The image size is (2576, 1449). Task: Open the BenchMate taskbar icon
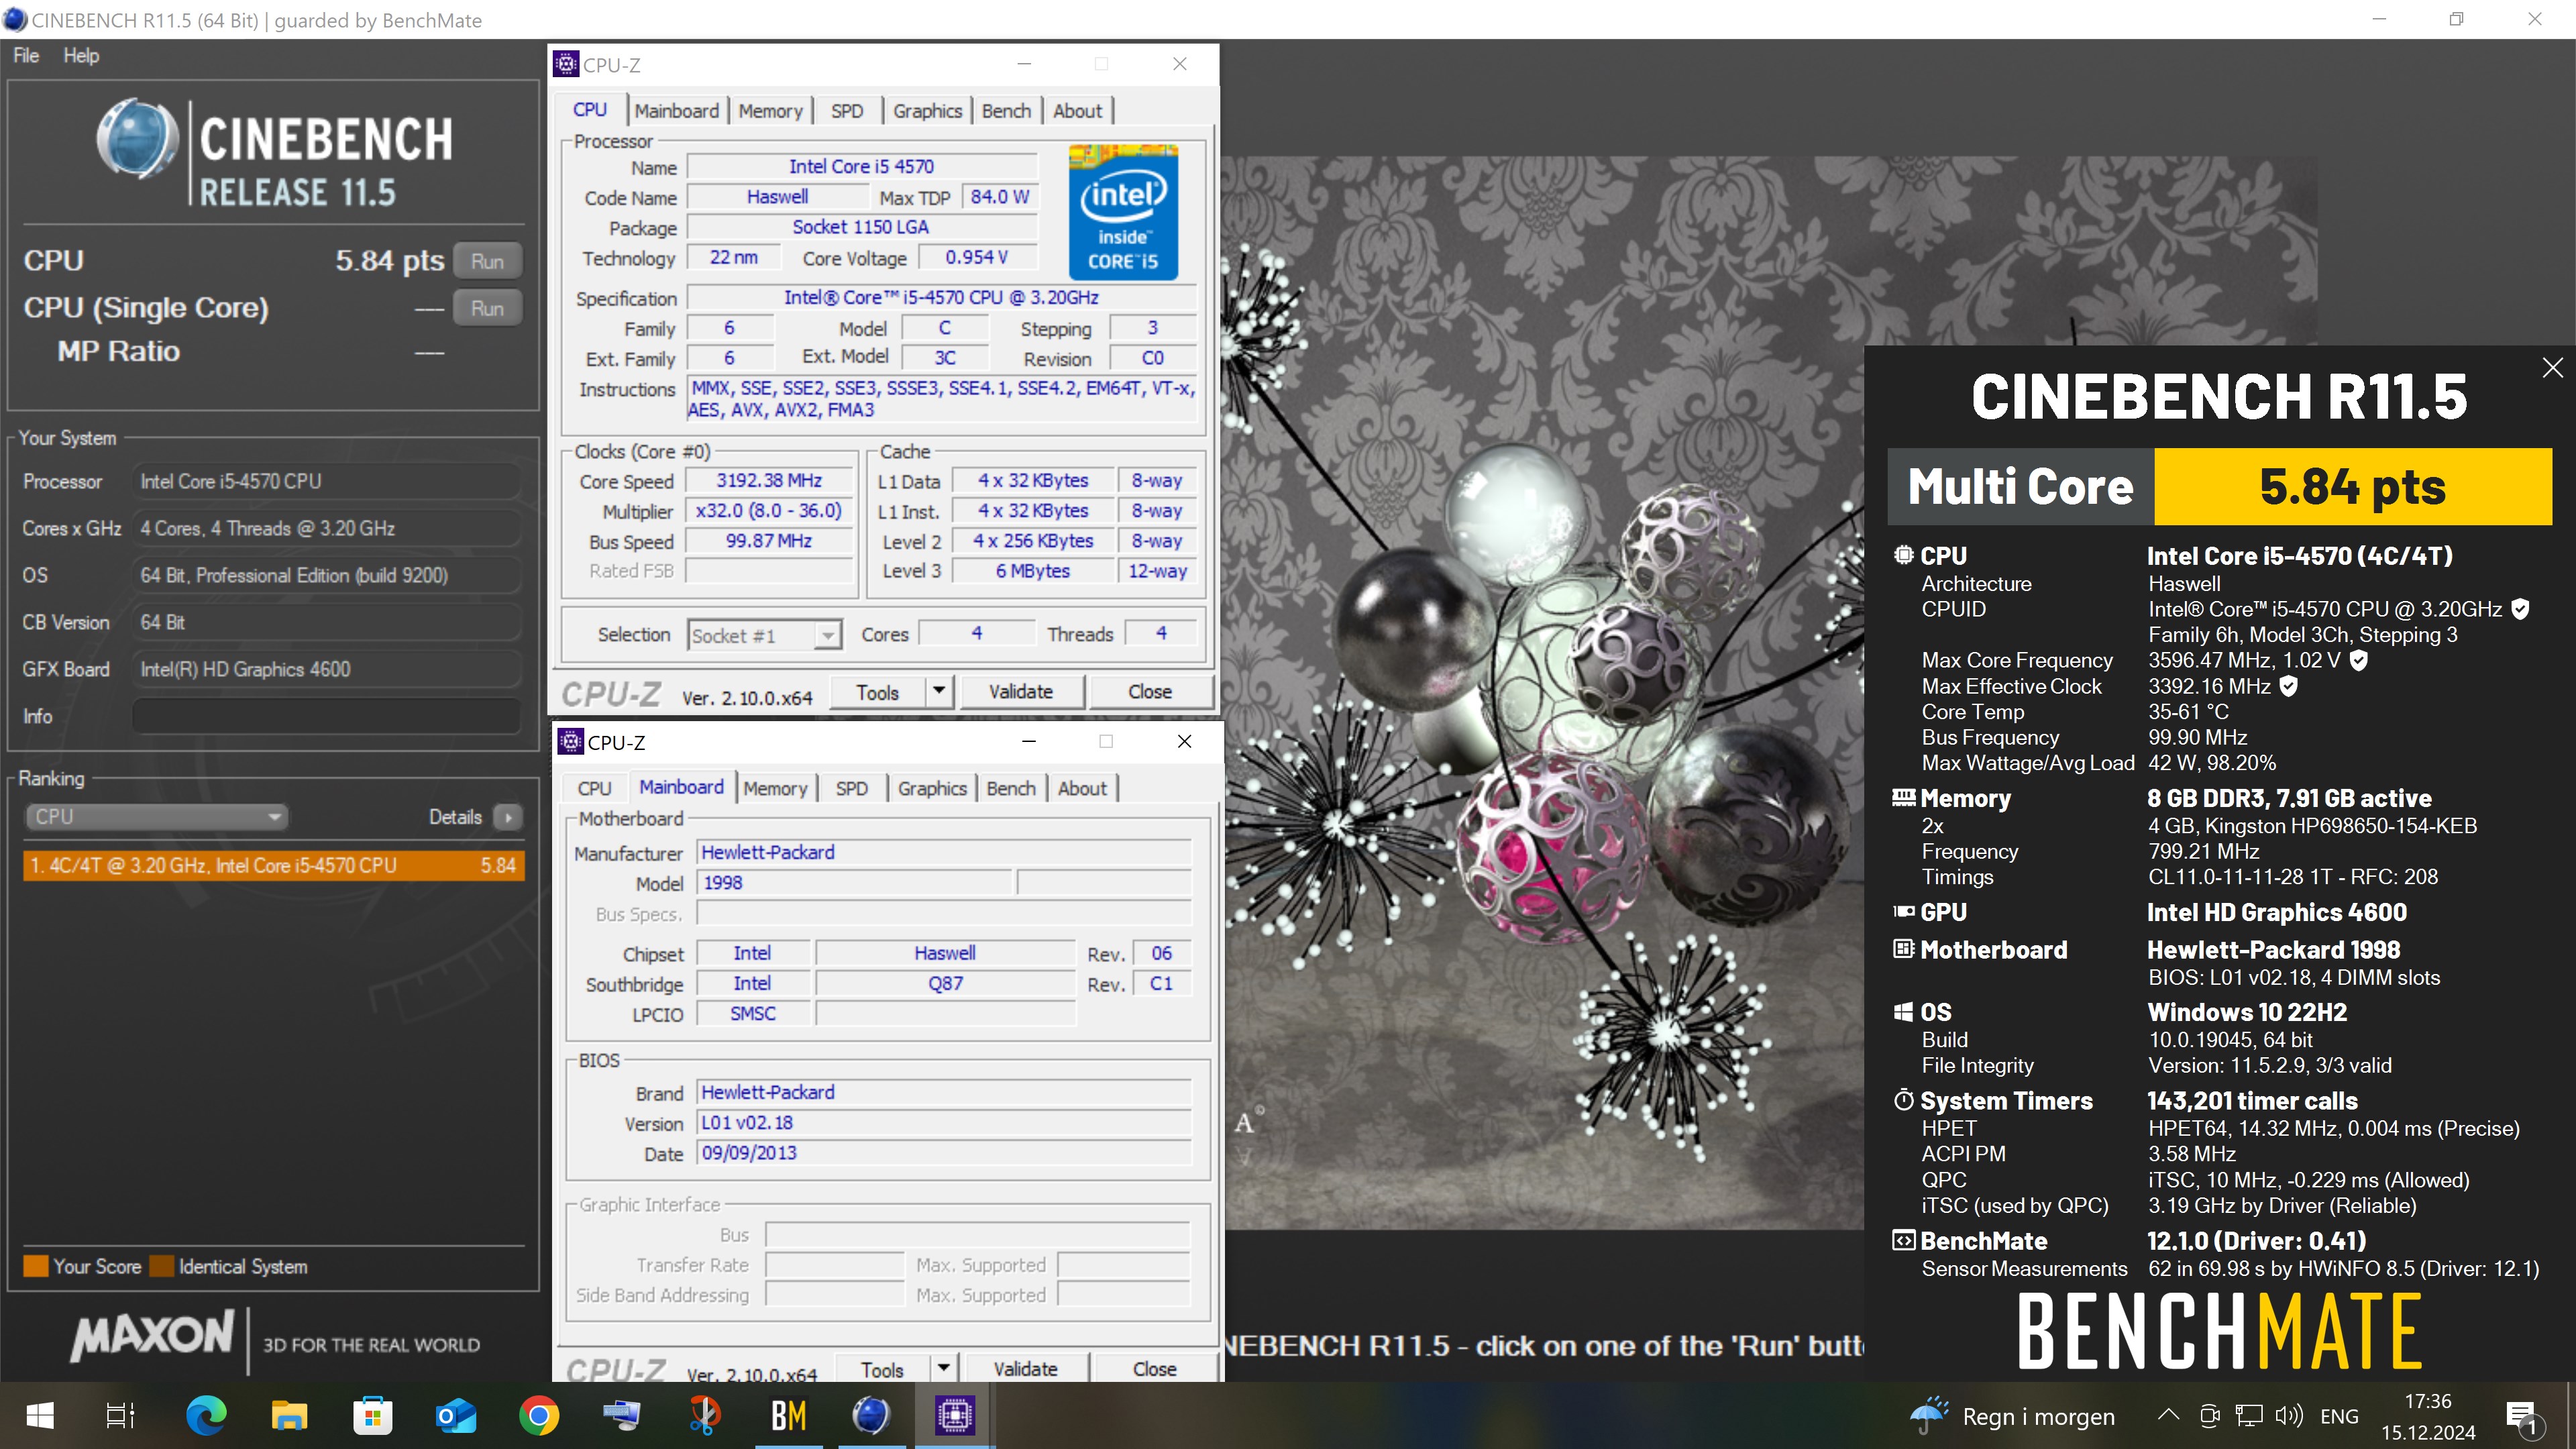788,1416
